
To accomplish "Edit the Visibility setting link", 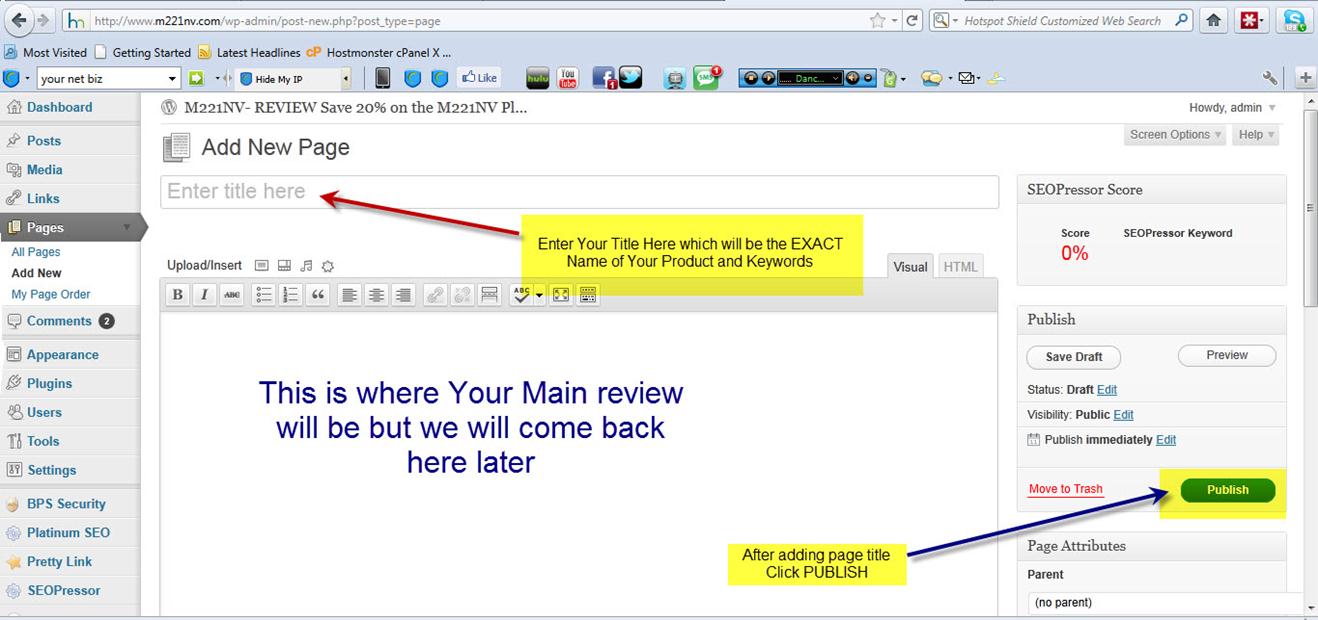I will click(x=1123, y=415).
